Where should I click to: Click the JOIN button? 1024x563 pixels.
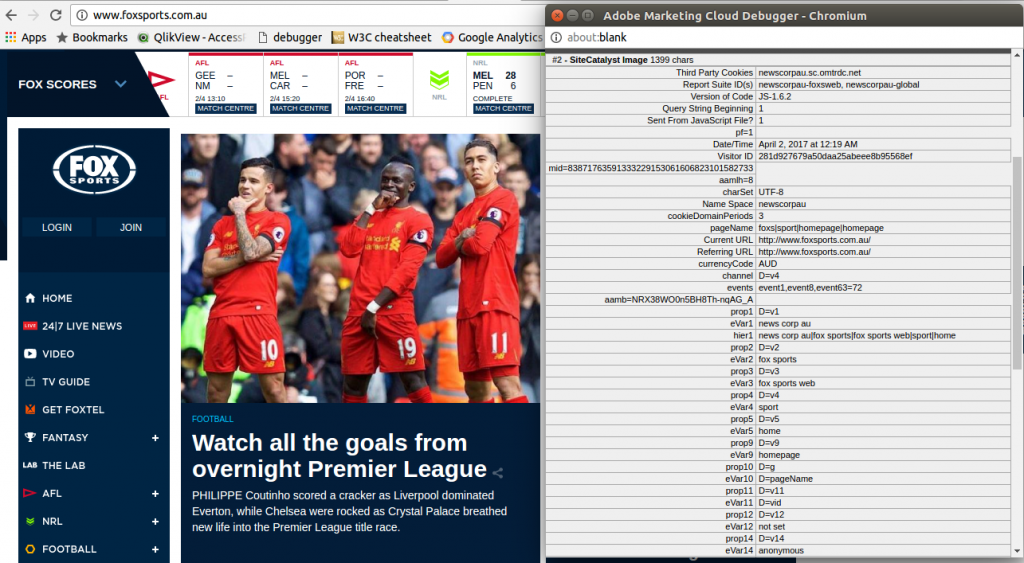point(131,227)
